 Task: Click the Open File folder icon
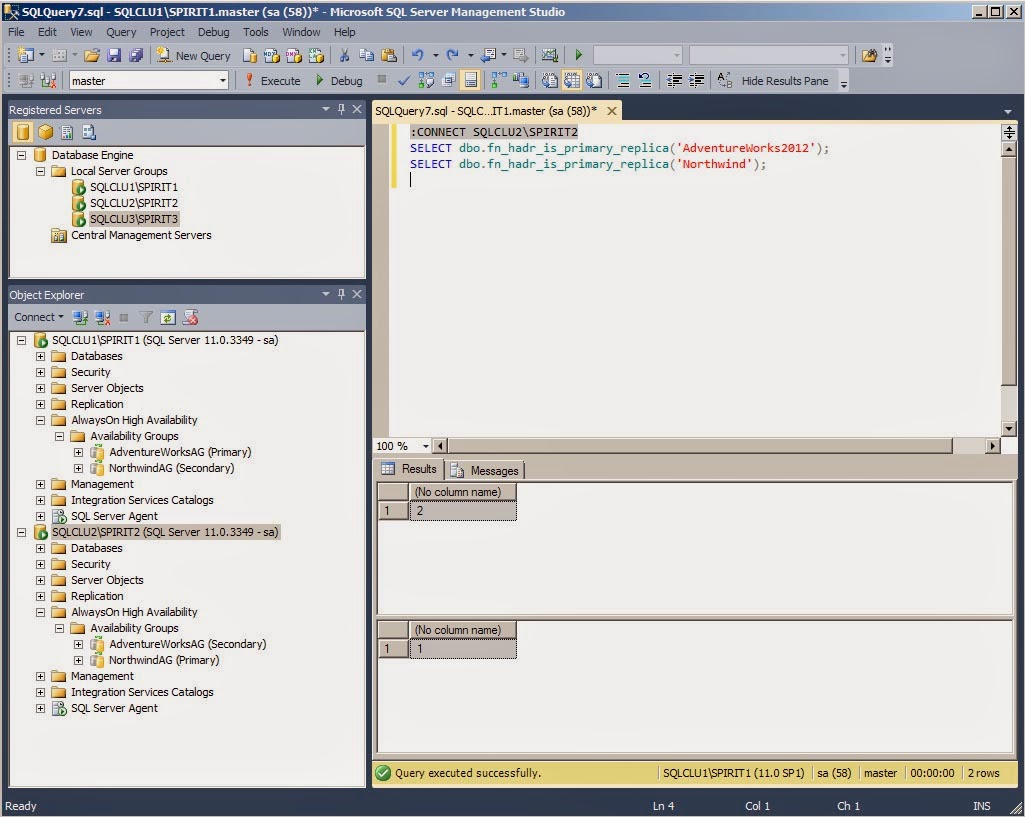tap(92, 56)
